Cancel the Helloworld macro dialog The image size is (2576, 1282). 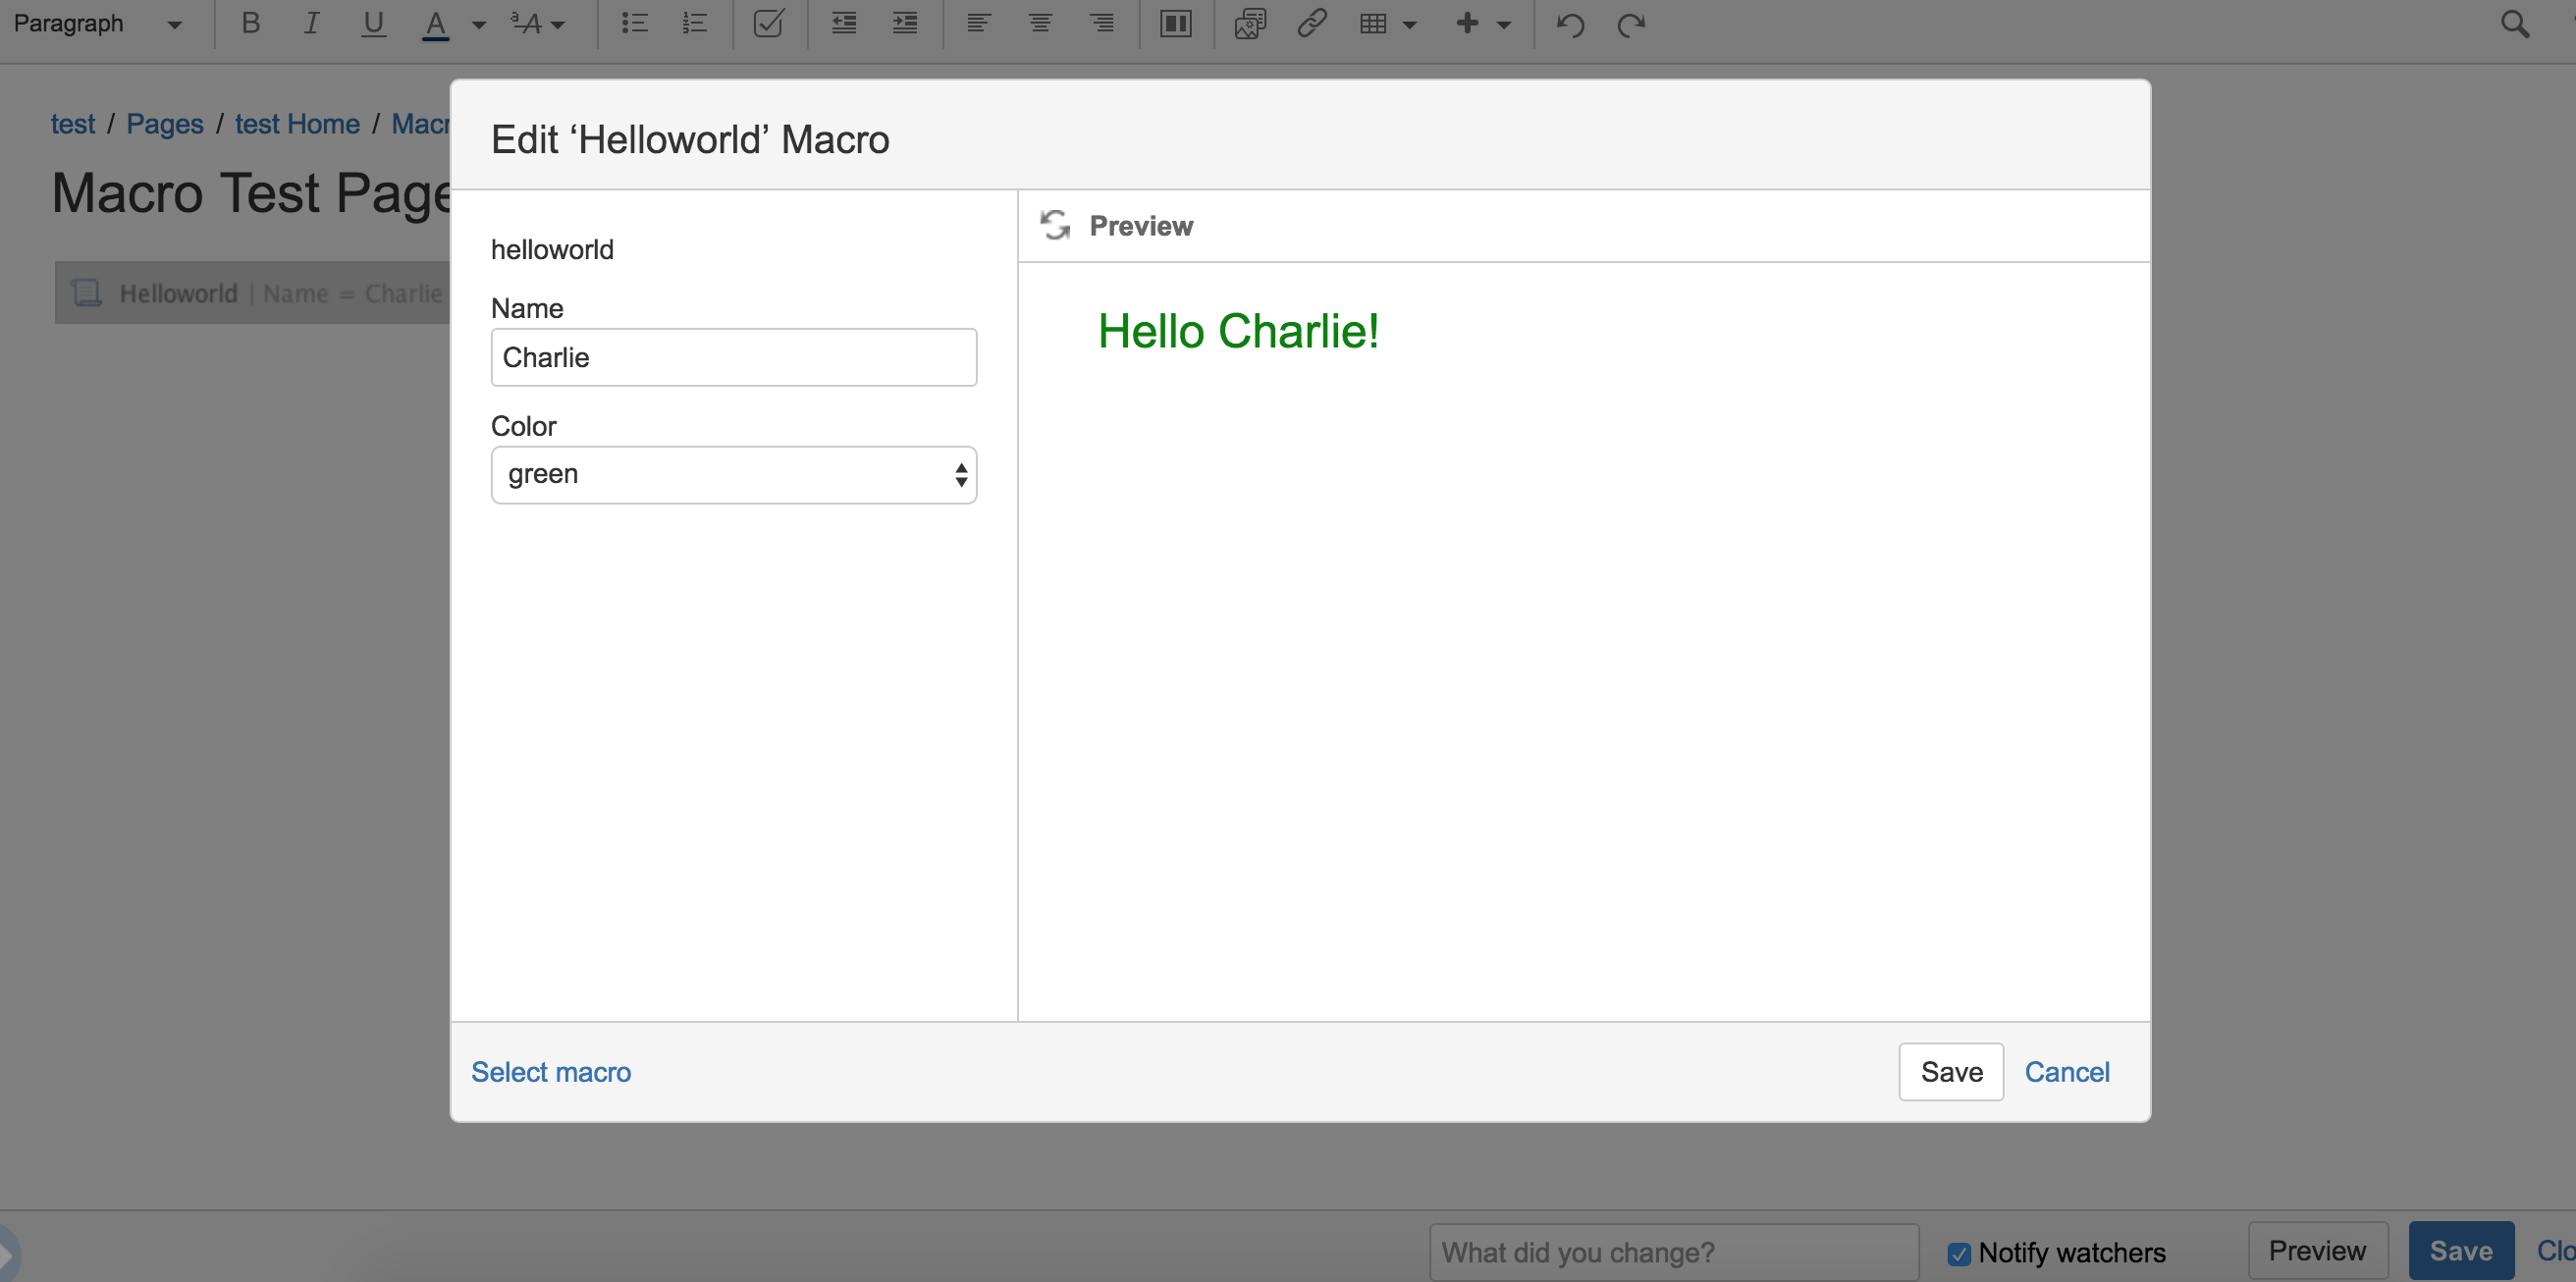click(2066, 1072)
